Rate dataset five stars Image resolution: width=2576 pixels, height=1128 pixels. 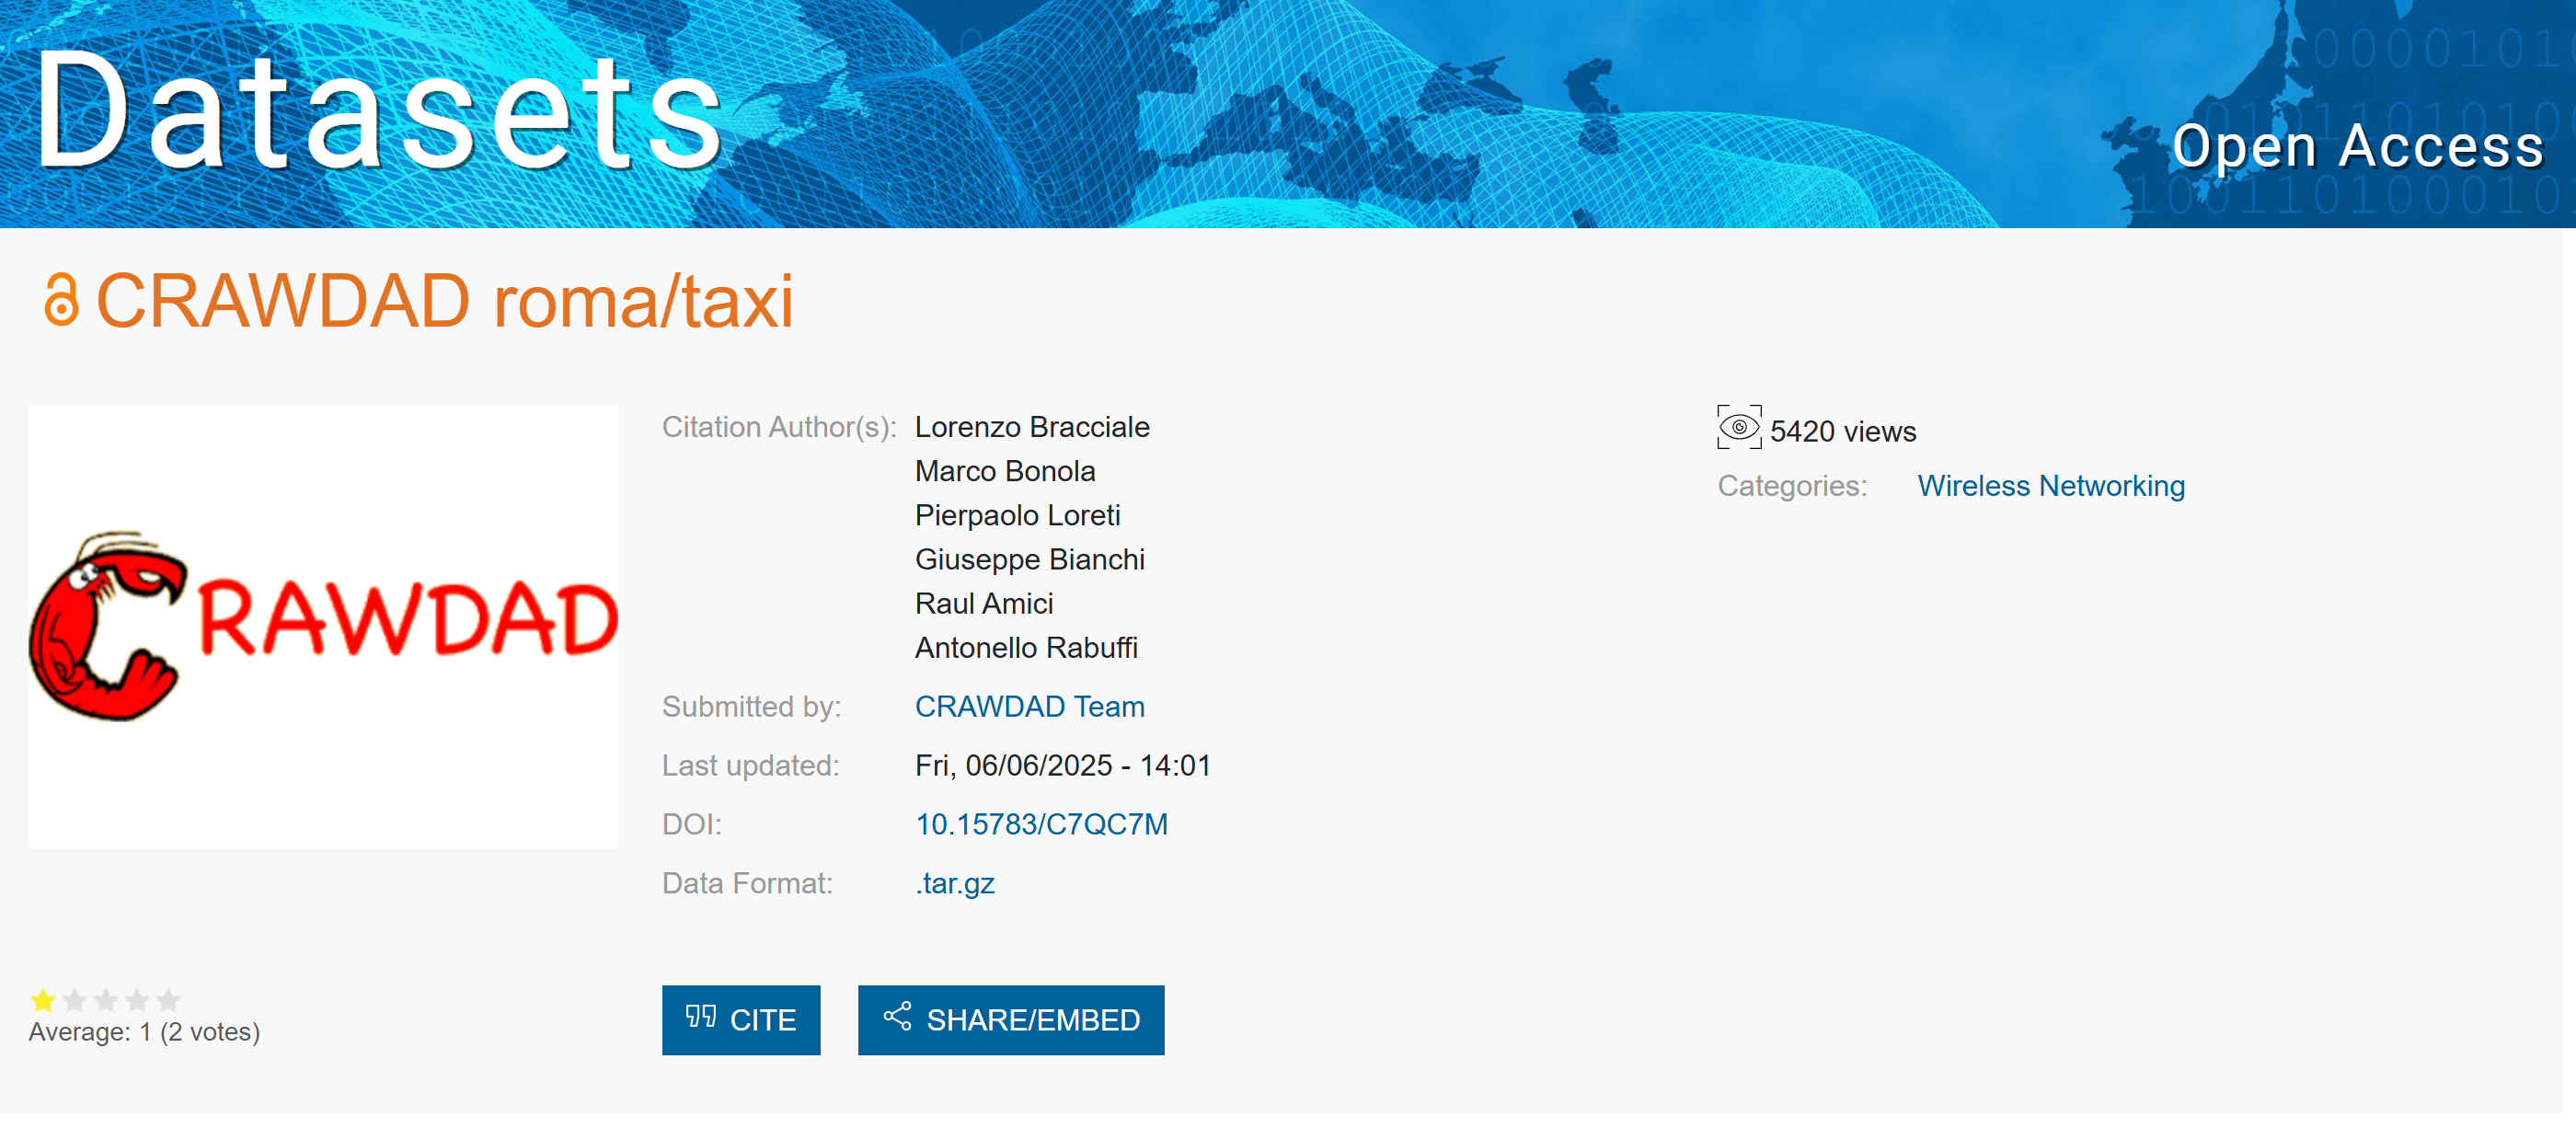[x=169, y=999]
